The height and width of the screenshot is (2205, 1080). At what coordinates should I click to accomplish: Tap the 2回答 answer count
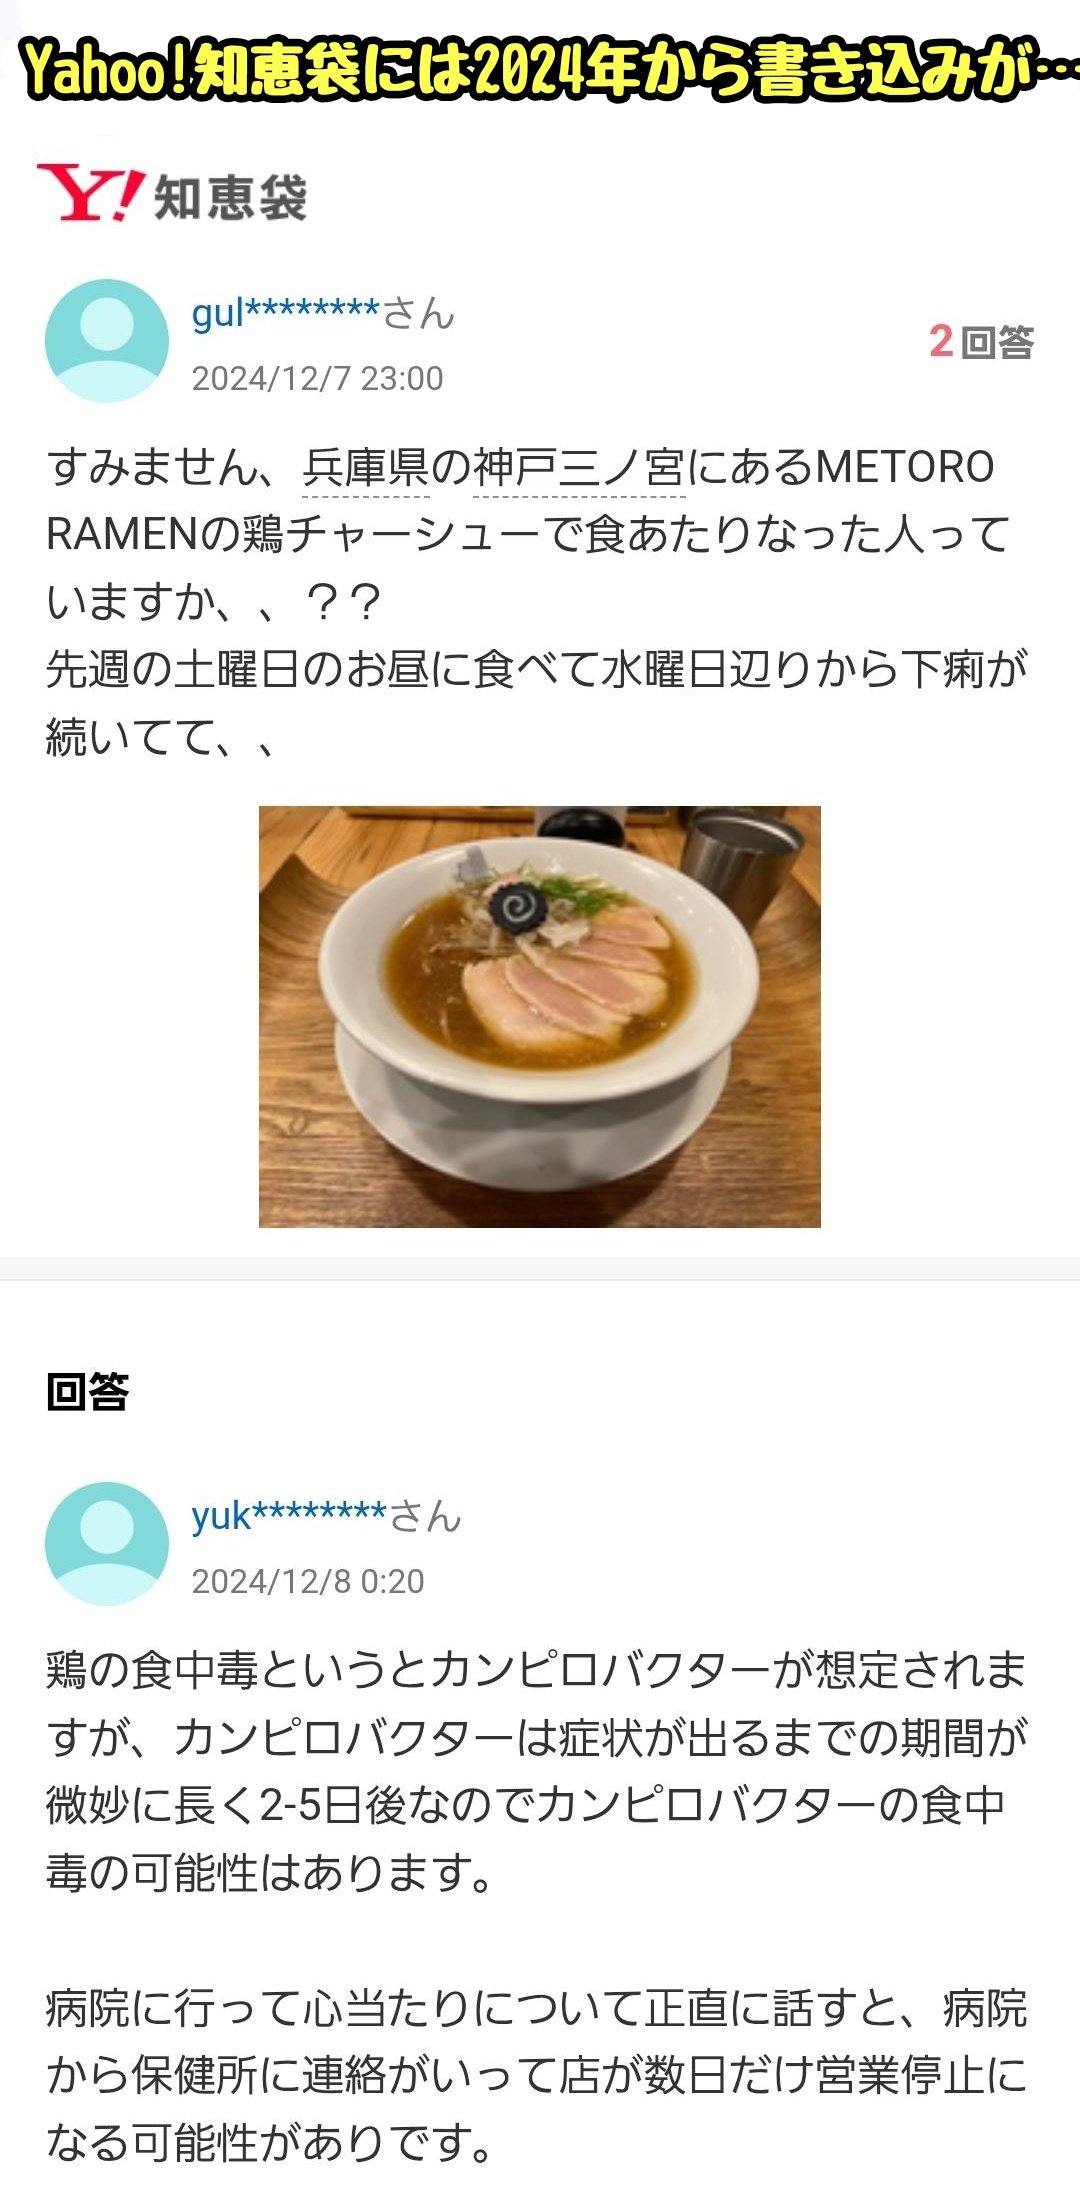click(x=981, y=342)
